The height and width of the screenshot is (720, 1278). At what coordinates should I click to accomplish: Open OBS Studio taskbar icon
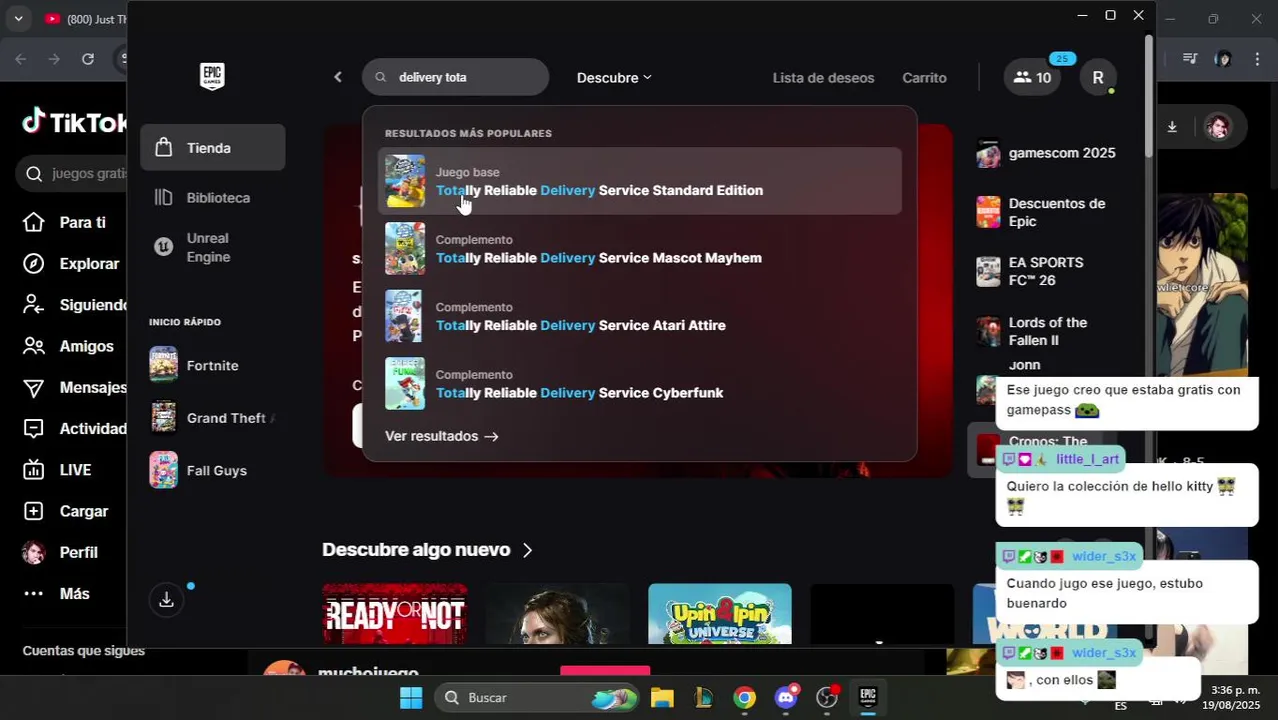click(827, 697)
